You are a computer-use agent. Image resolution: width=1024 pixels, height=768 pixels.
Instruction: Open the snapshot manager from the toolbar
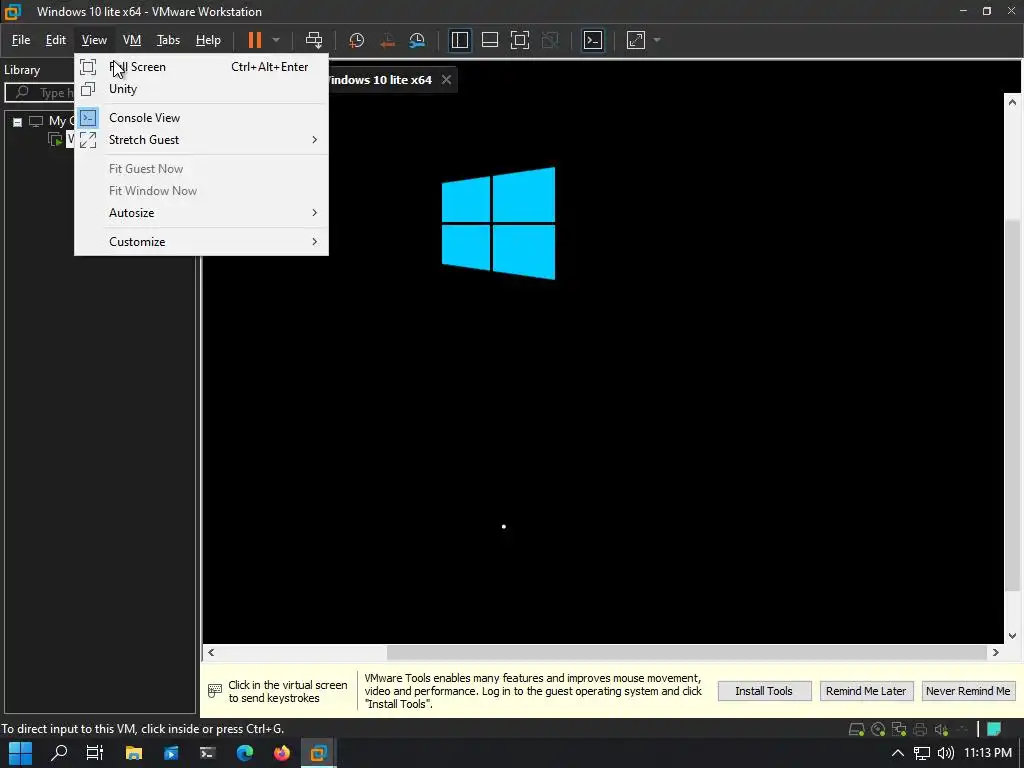(417, 40)
